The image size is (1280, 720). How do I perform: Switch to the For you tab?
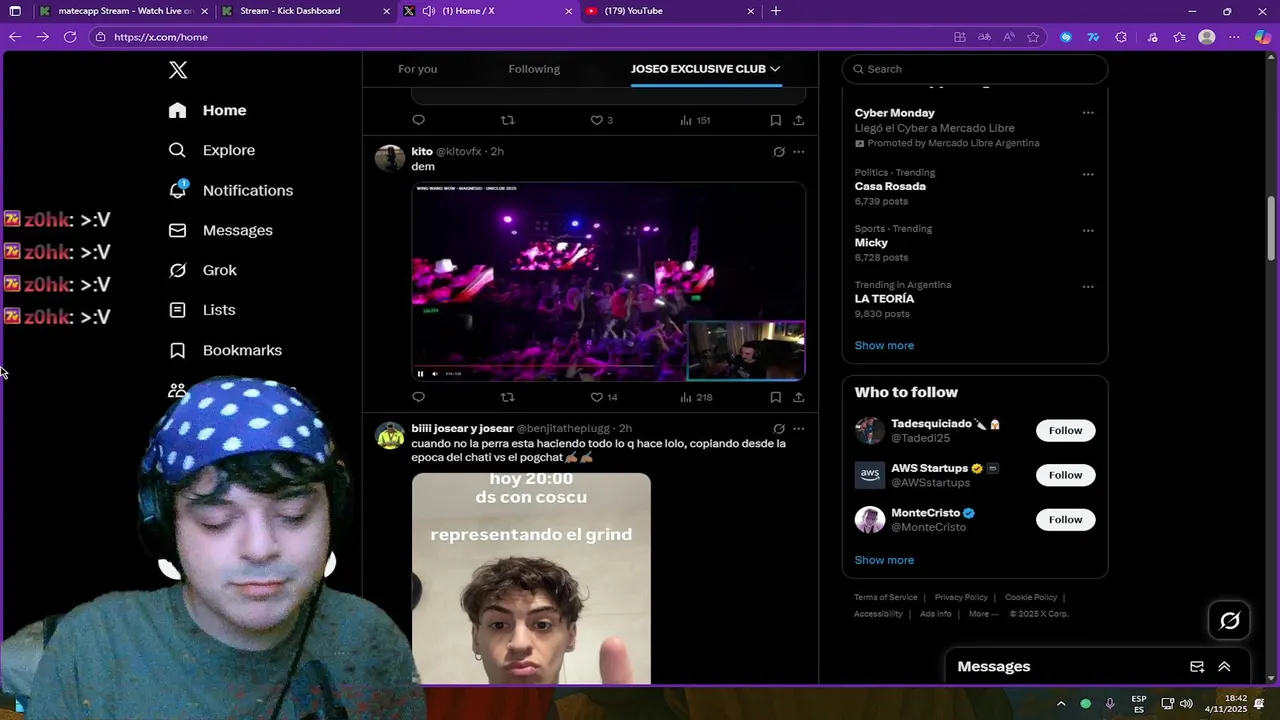coord(417,69)
